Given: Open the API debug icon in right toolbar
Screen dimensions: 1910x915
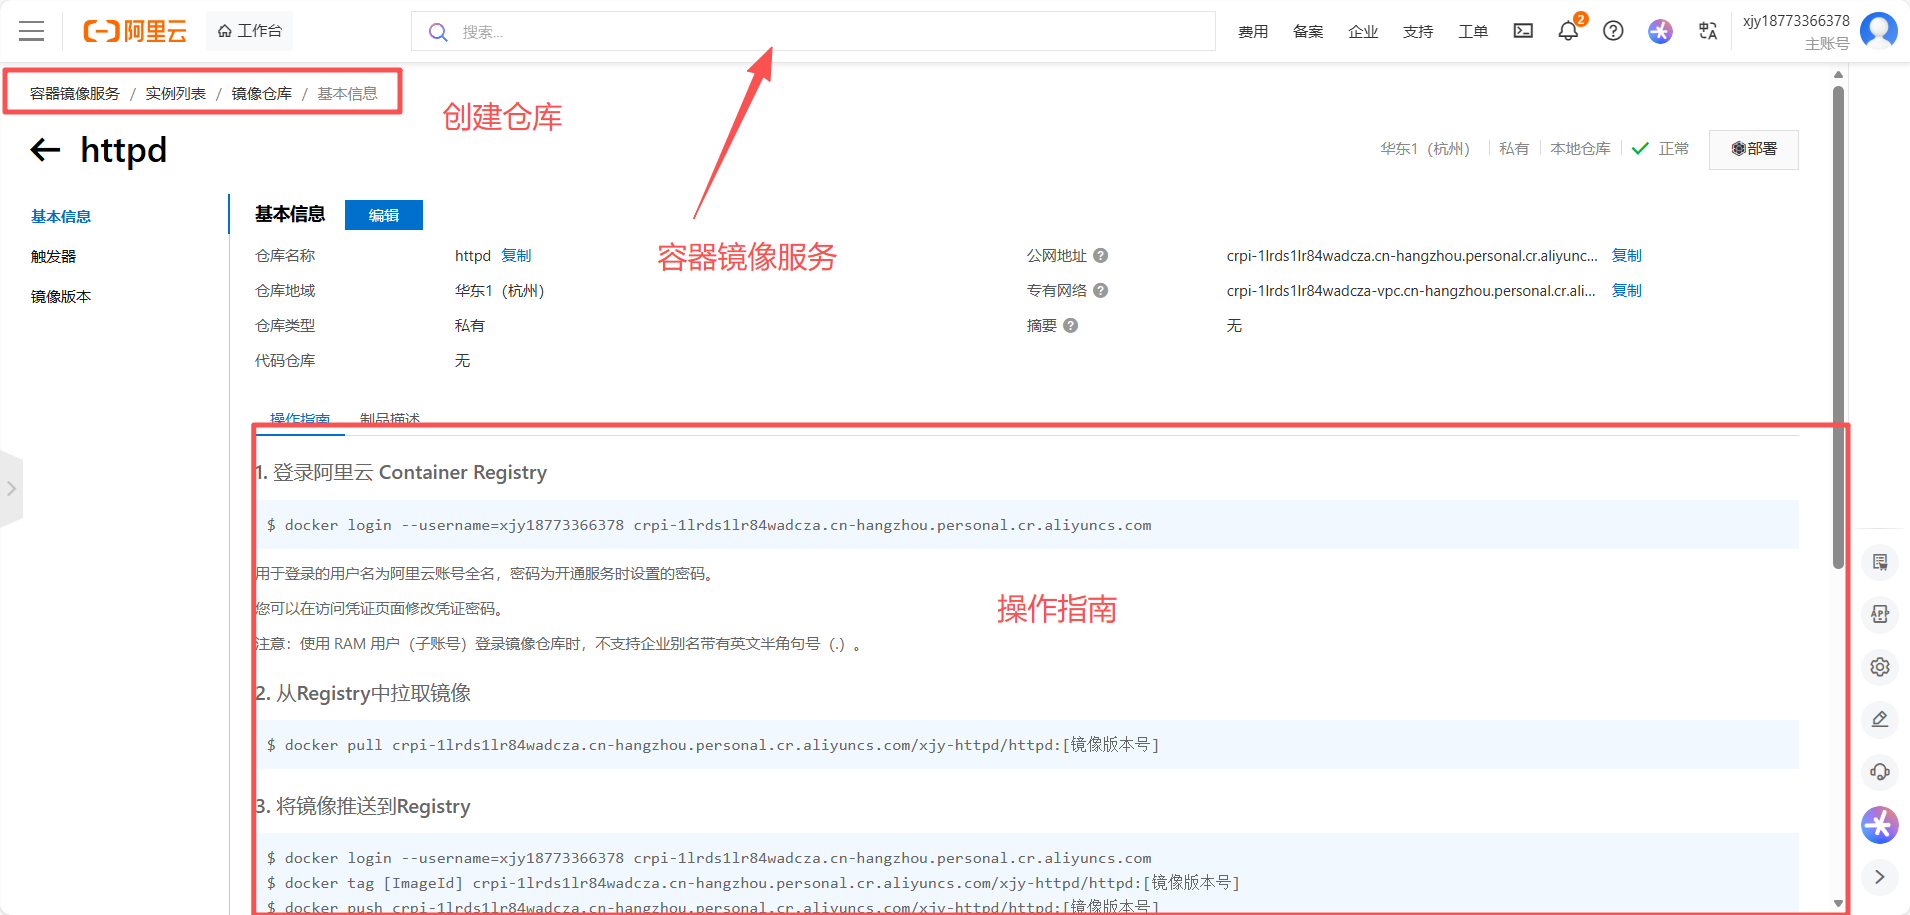Looking at the screenshot, I should click(x=1880, y=614).
